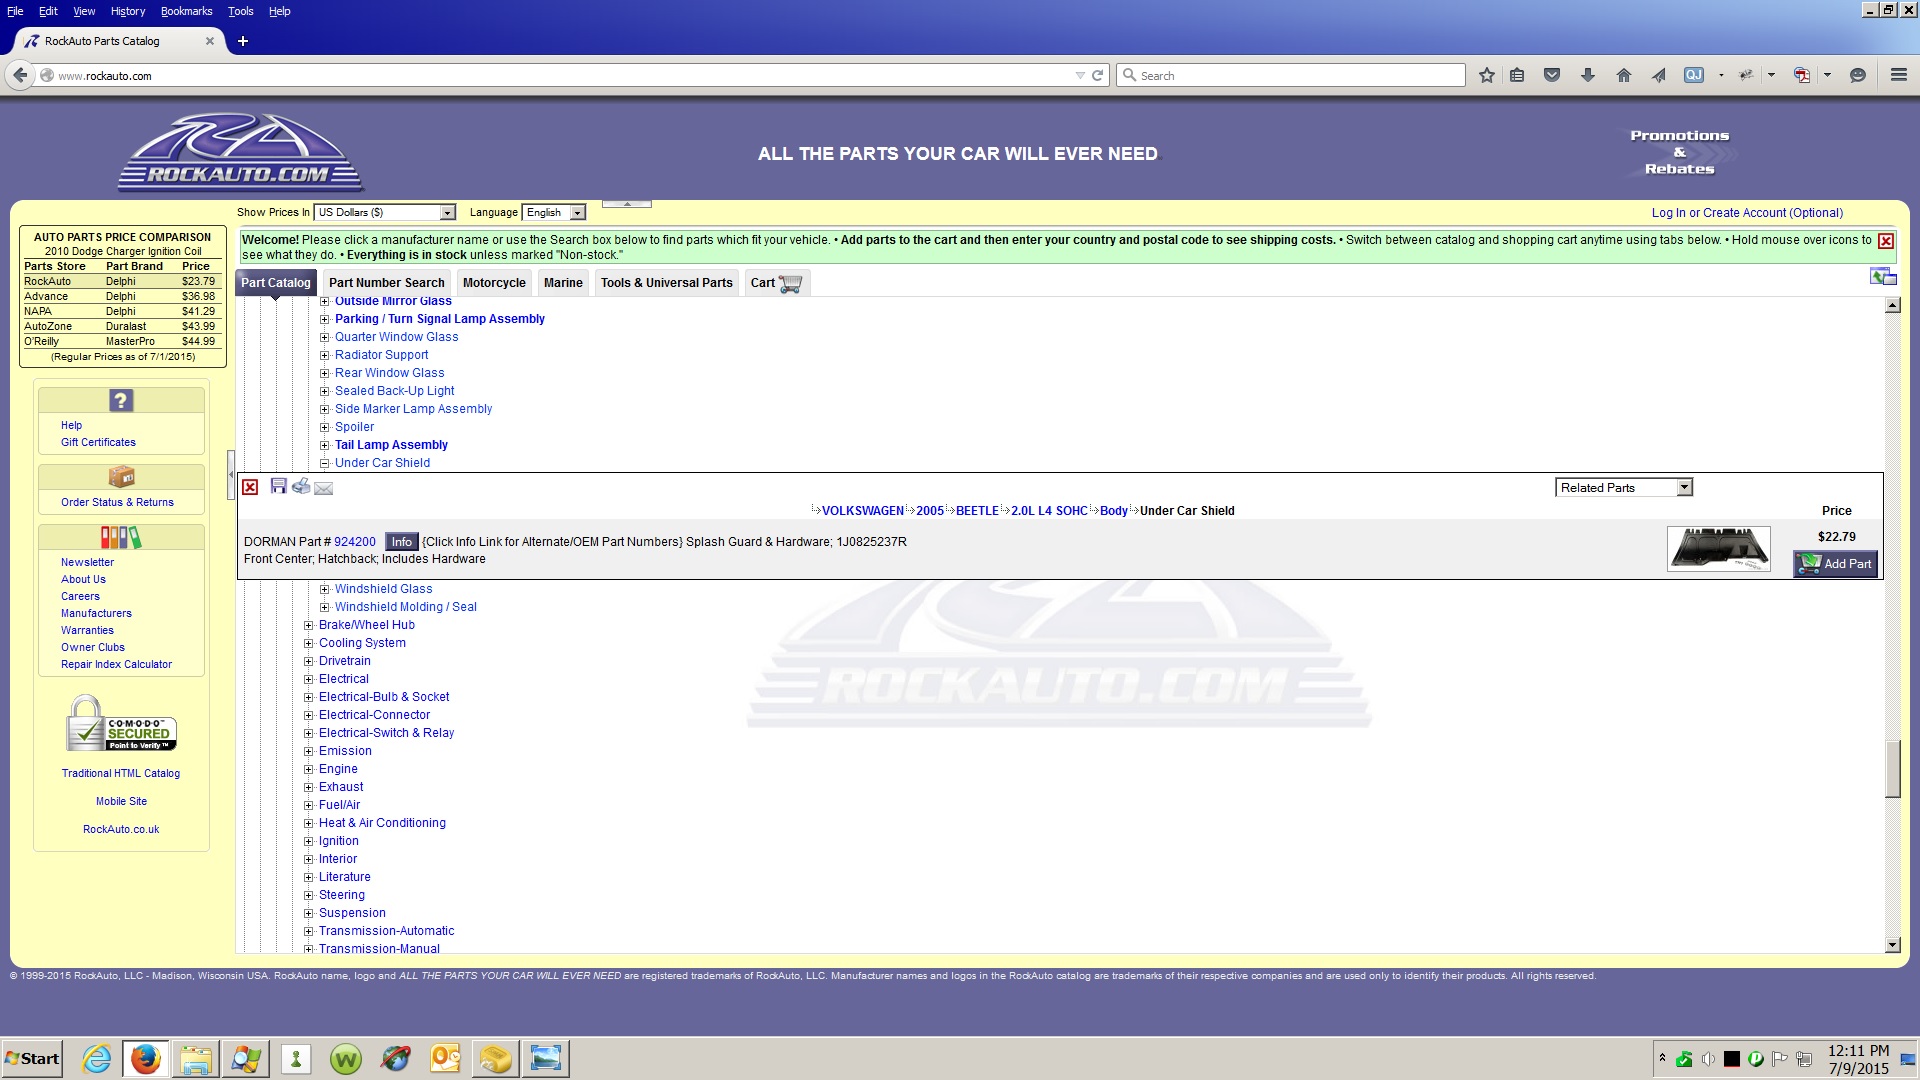Image resolution: width=1920 pixels, height=1080 pixels.
Task: Reload the page with the refresh icon
Action: pos(1097,75)
